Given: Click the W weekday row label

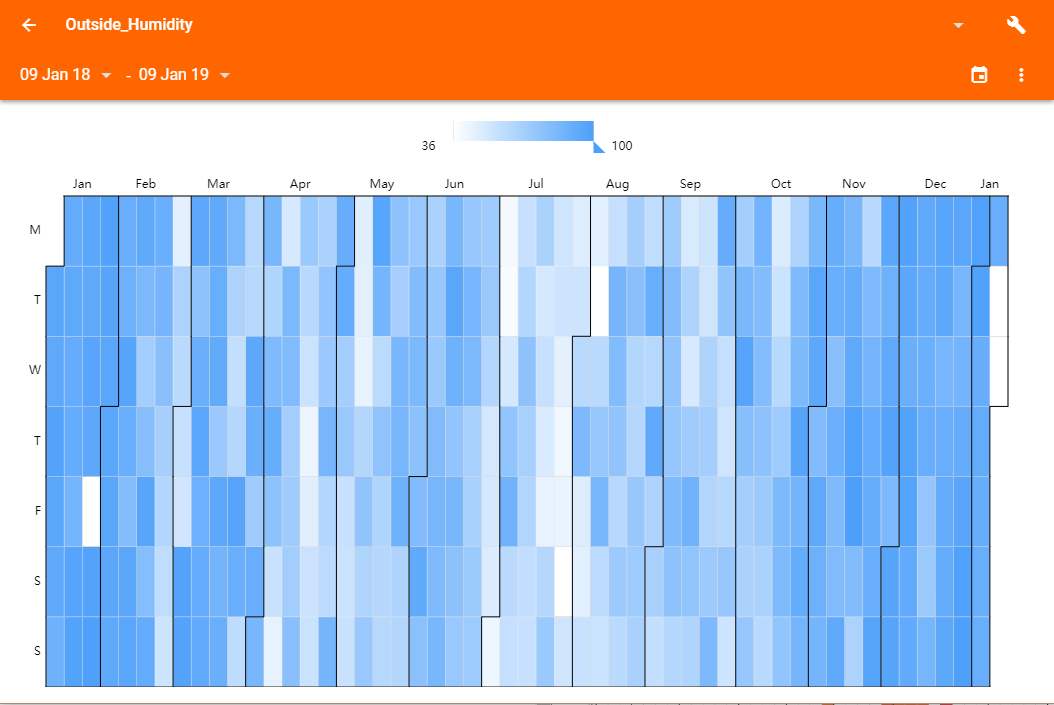Looking at the screenshot, I should click(36, 370).
